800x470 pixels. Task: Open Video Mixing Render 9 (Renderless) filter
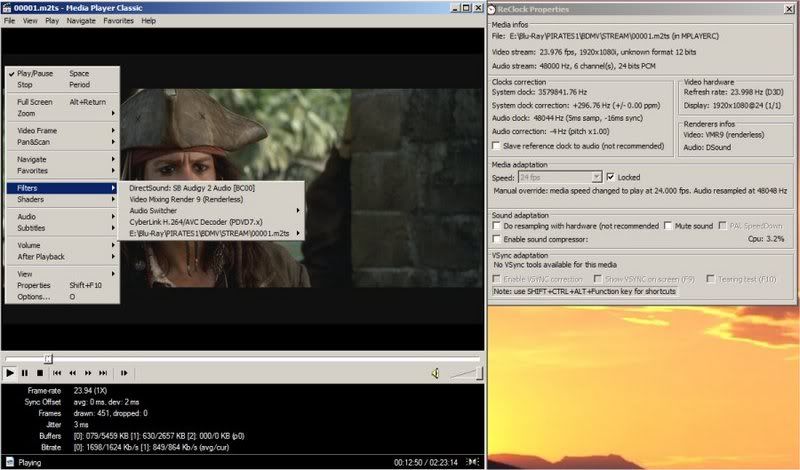[x=211, y=199]
